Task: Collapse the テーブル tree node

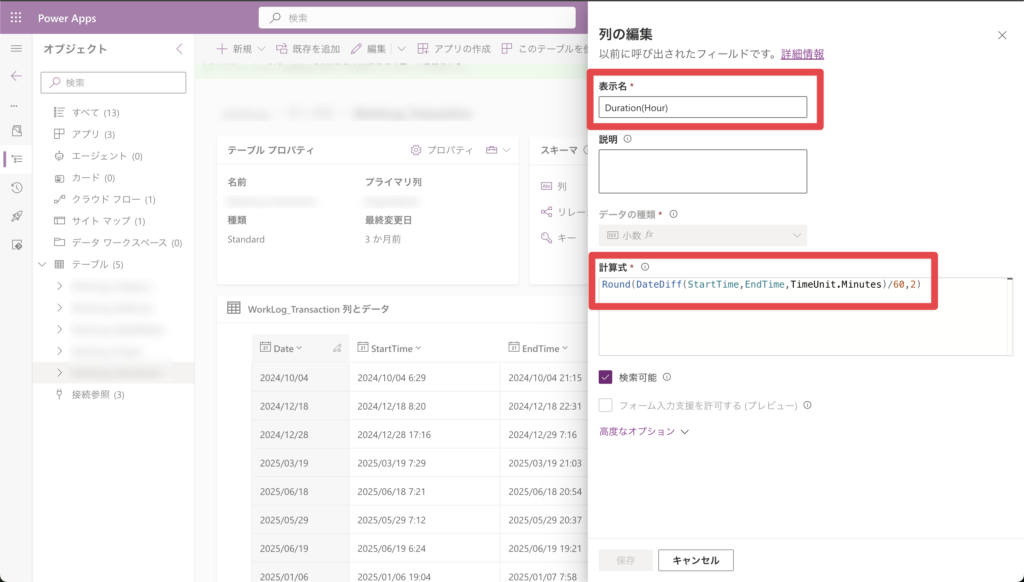Action: click(42, 264)
